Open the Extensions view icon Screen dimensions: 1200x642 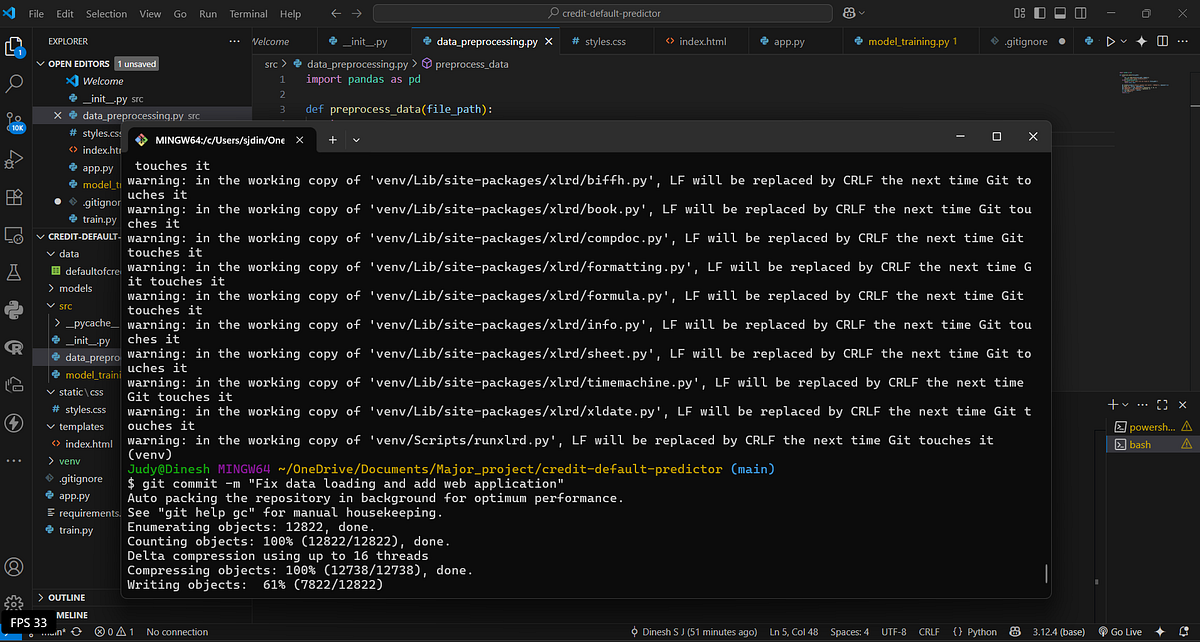click(x=14, y=197)
